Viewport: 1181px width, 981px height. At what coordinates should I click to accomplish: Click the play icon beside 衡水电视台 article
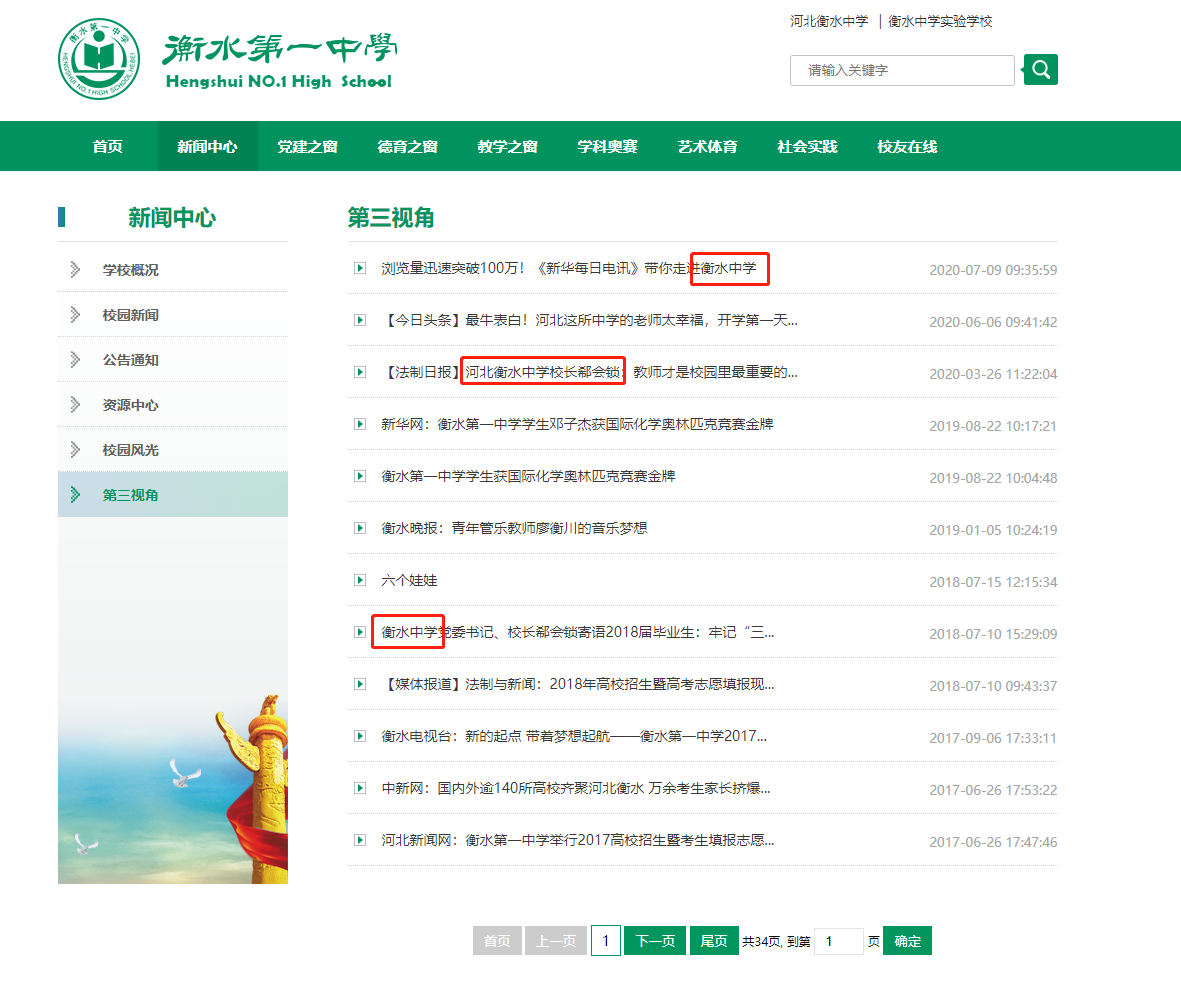(360, 736)
